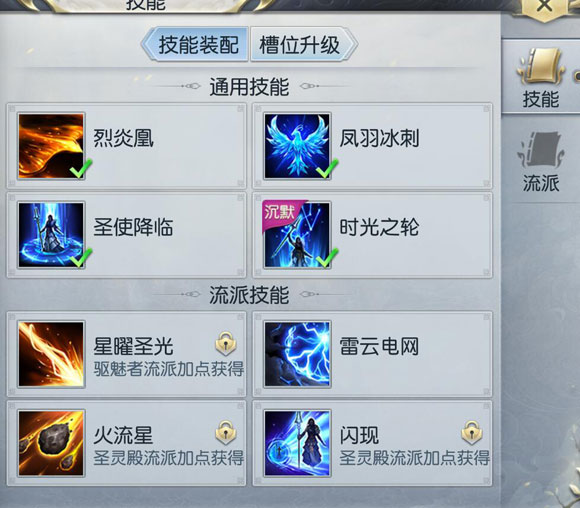The height and width of the screenshot is (508, 580).
Task: Choose the 圣使降临 skill icon
Action: (x=51, y=235)
